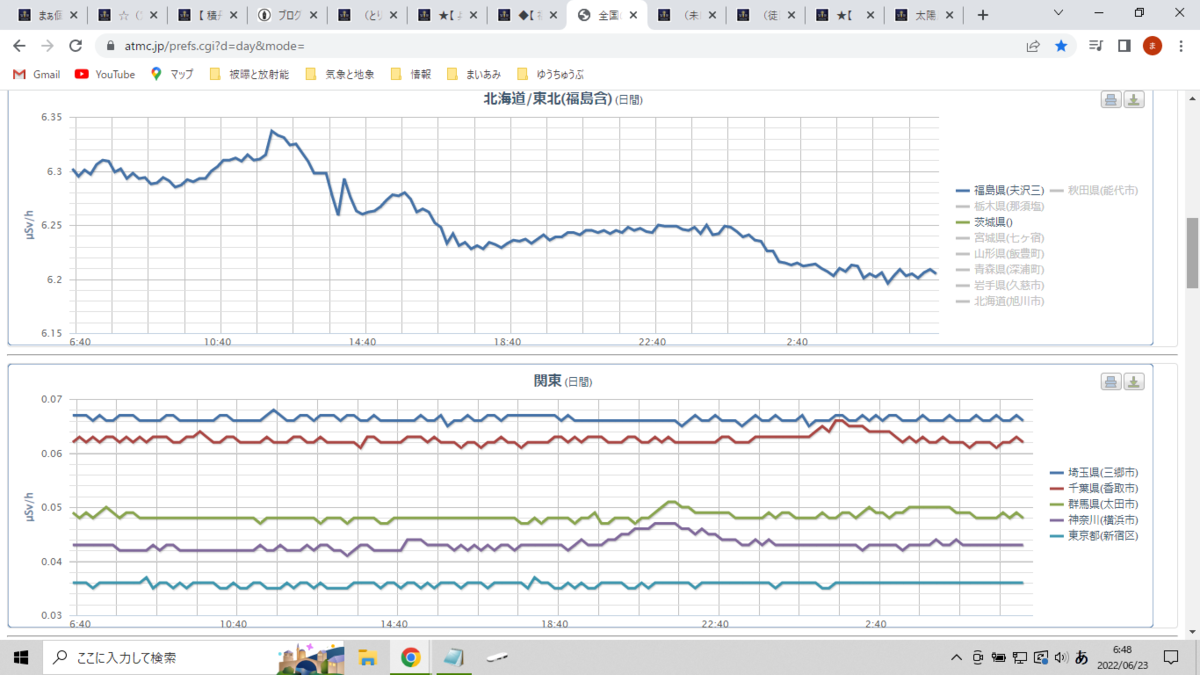Share this page from address bar

point(1033,46)
